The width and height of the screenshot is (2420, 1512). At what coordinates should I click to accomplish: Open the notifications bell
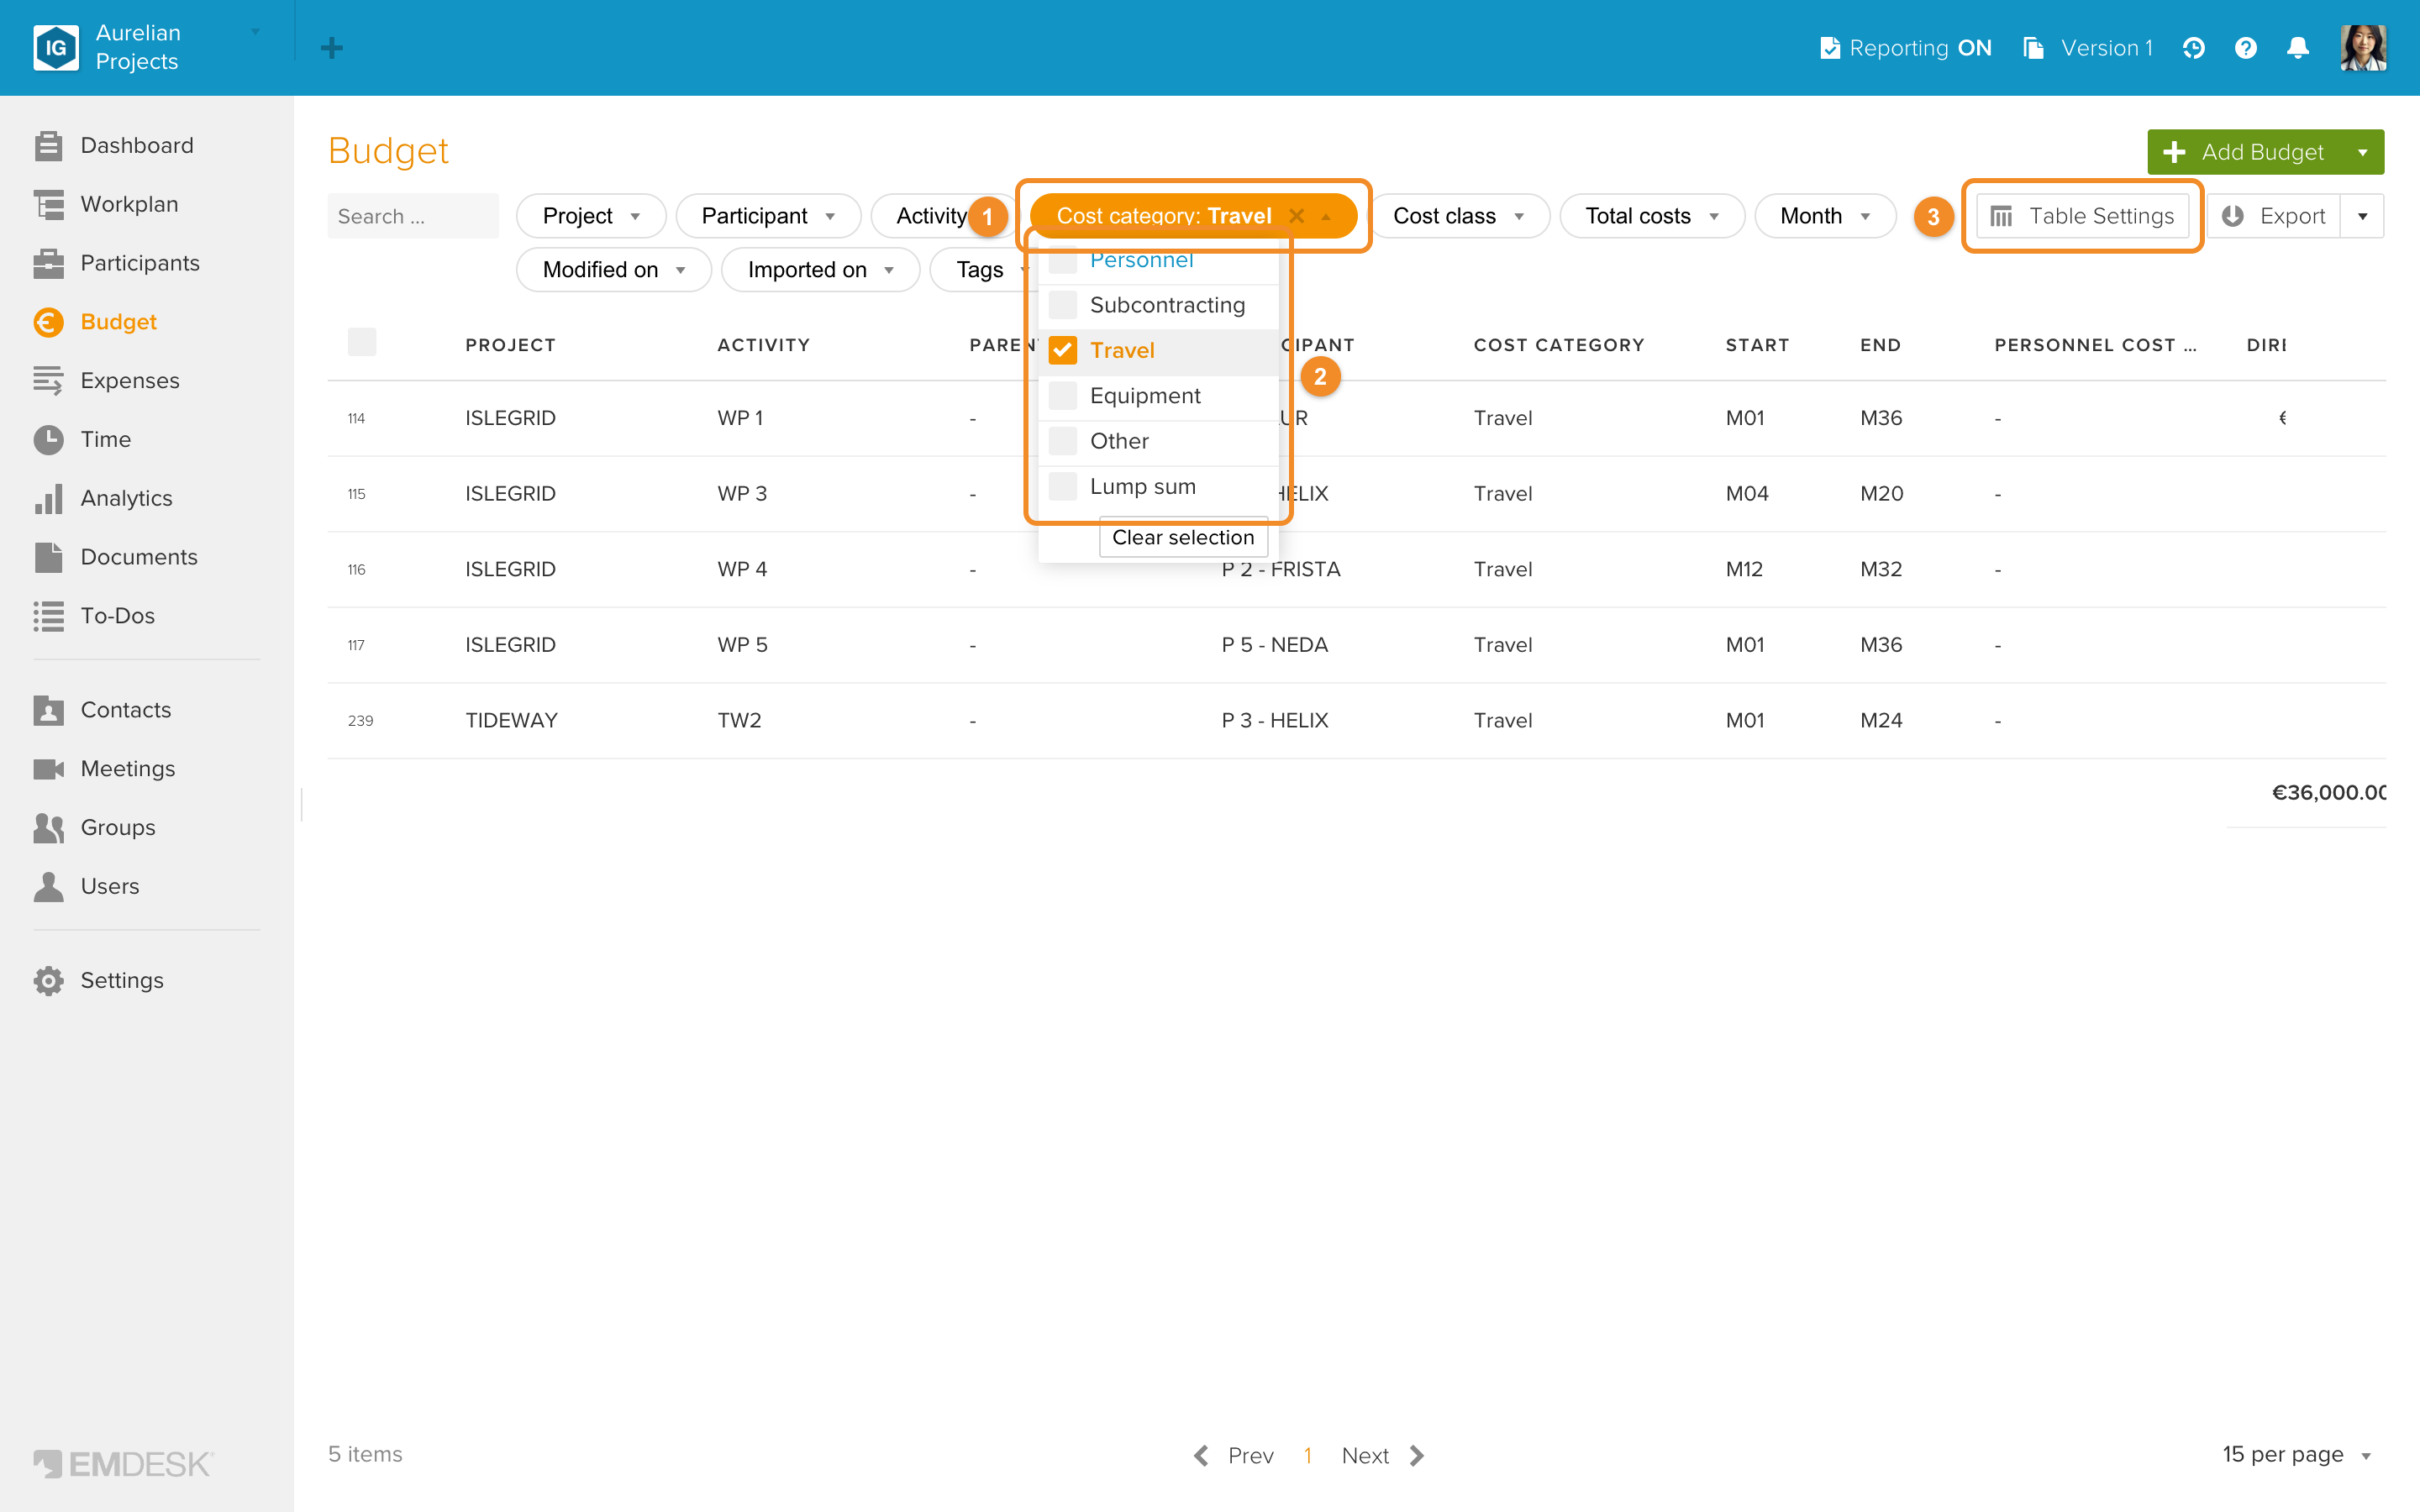[2298, 48]
